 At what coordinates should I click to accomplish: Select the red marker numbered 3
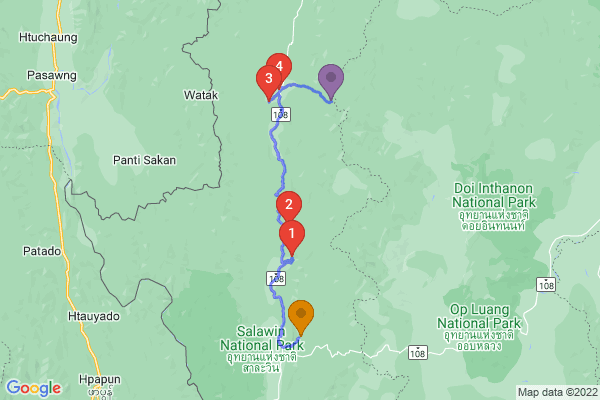pos(269,82)
